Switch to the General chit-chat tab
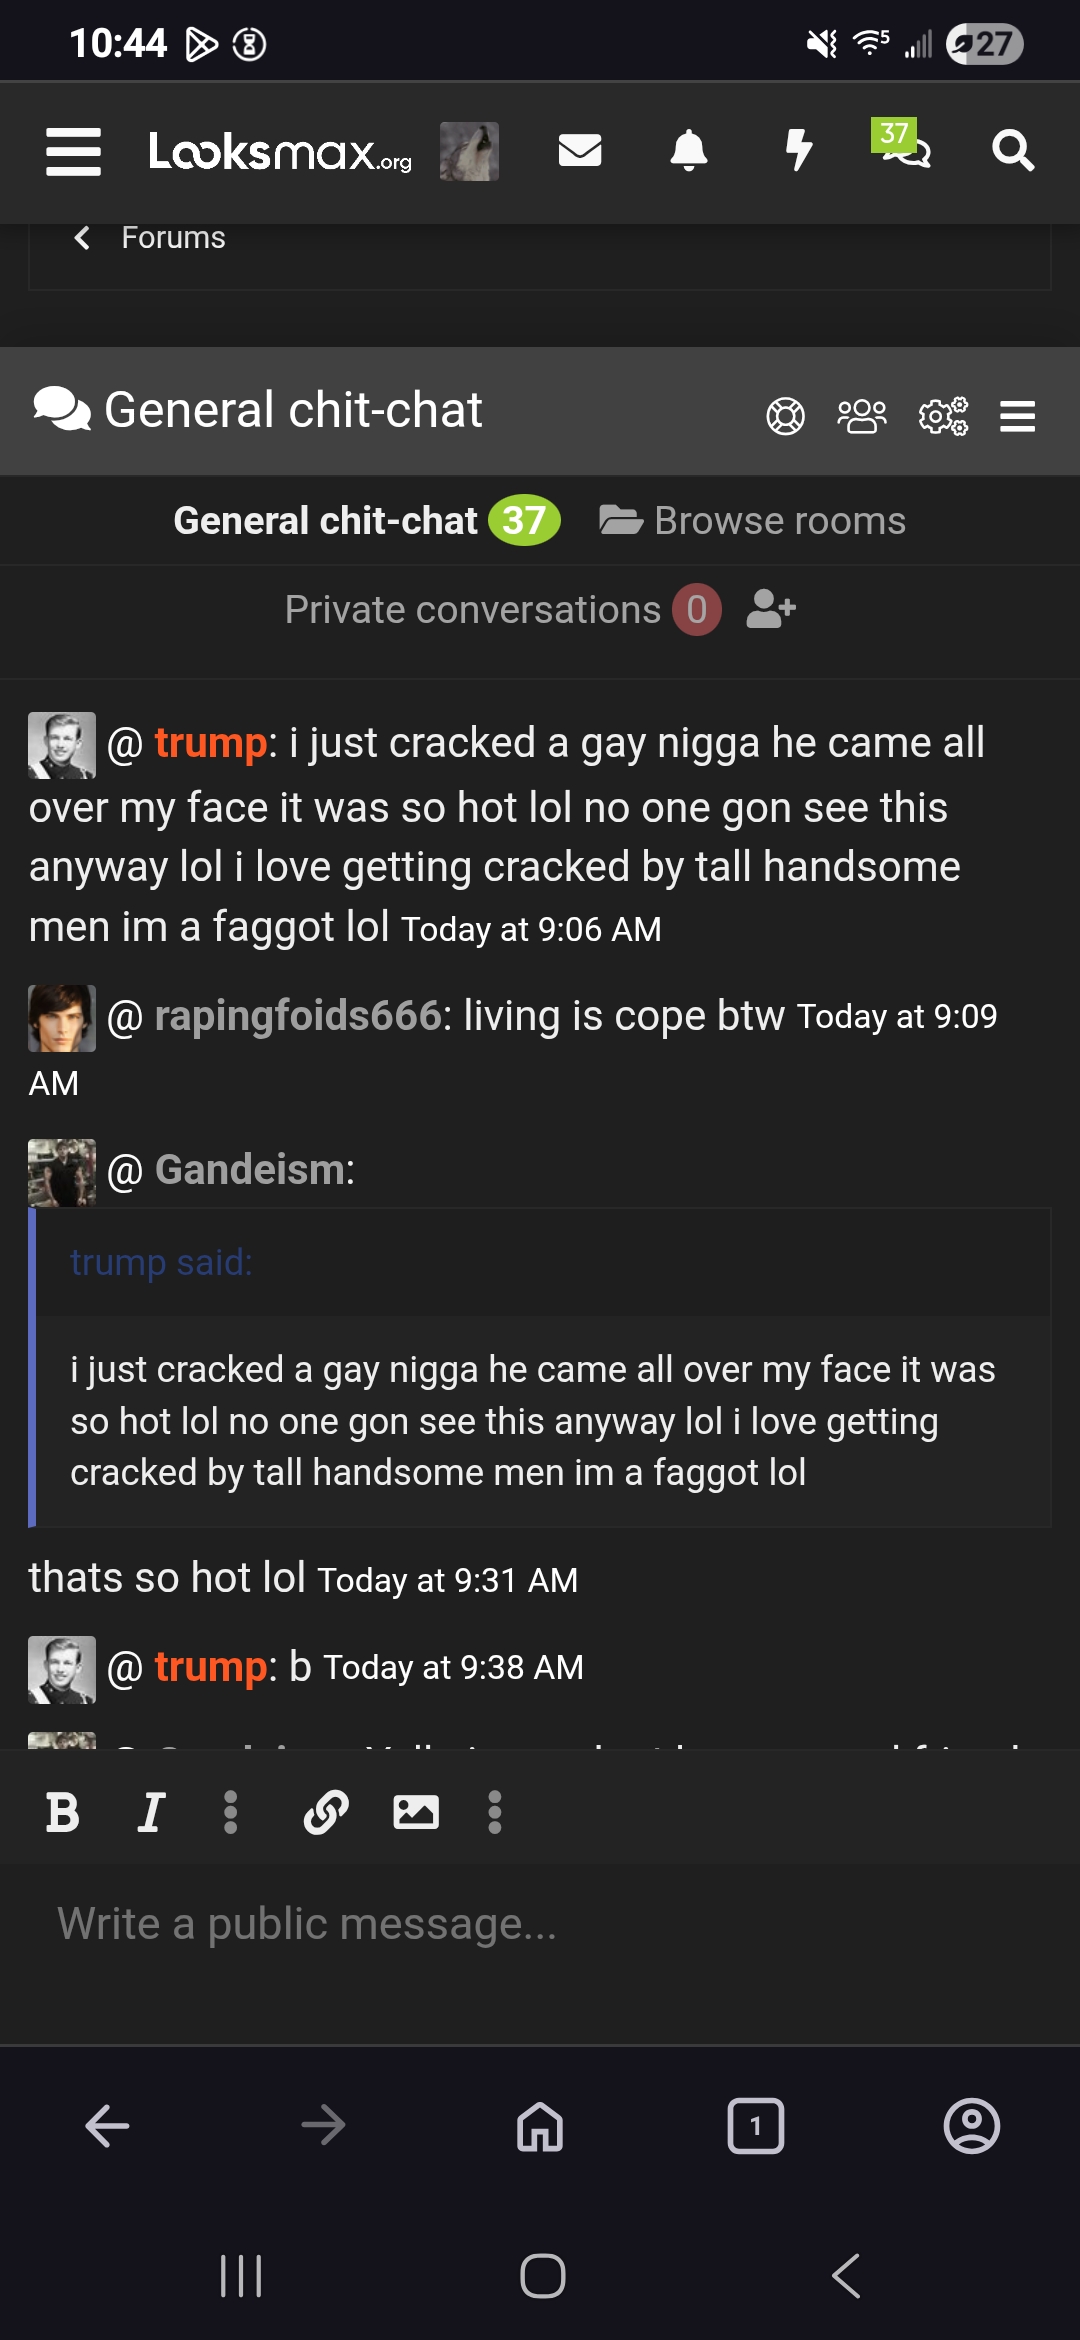The height and width of the screenshot is (2340, 1080). pos(366,521)
